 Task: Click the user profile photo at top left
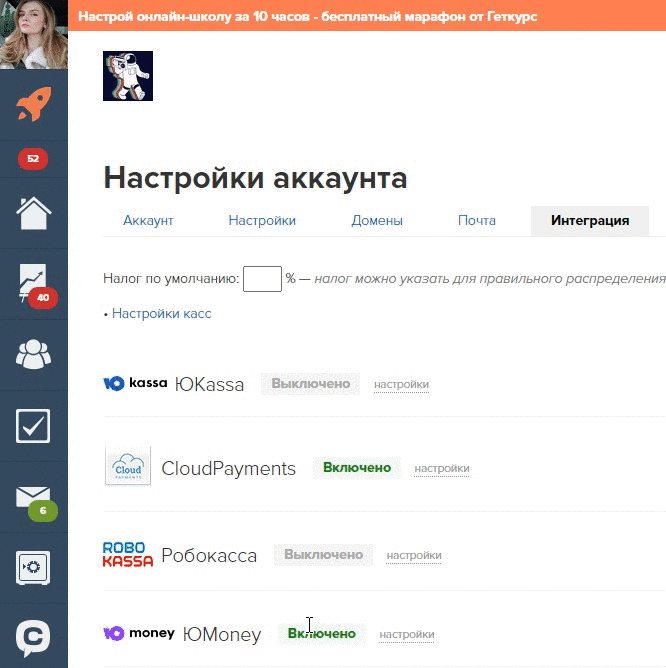pos(34,34)
